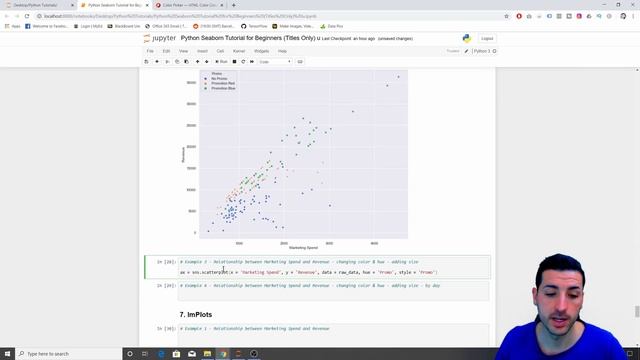
Task: Click the Python logo icon
Action: 467,38
